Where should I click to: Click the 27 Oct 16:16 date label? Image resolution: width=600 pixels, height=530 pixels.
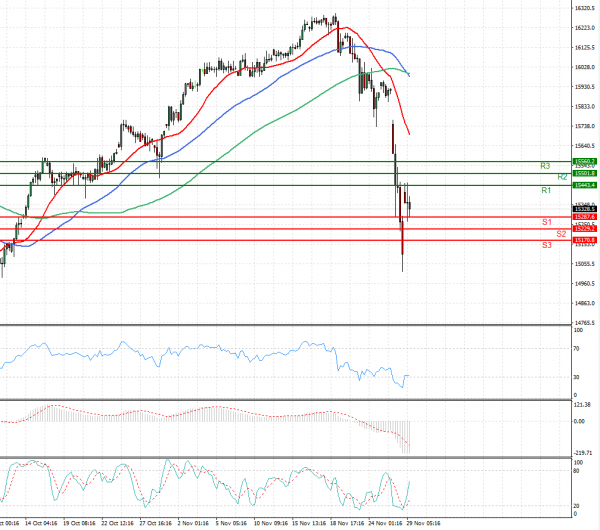pos(155,523)
